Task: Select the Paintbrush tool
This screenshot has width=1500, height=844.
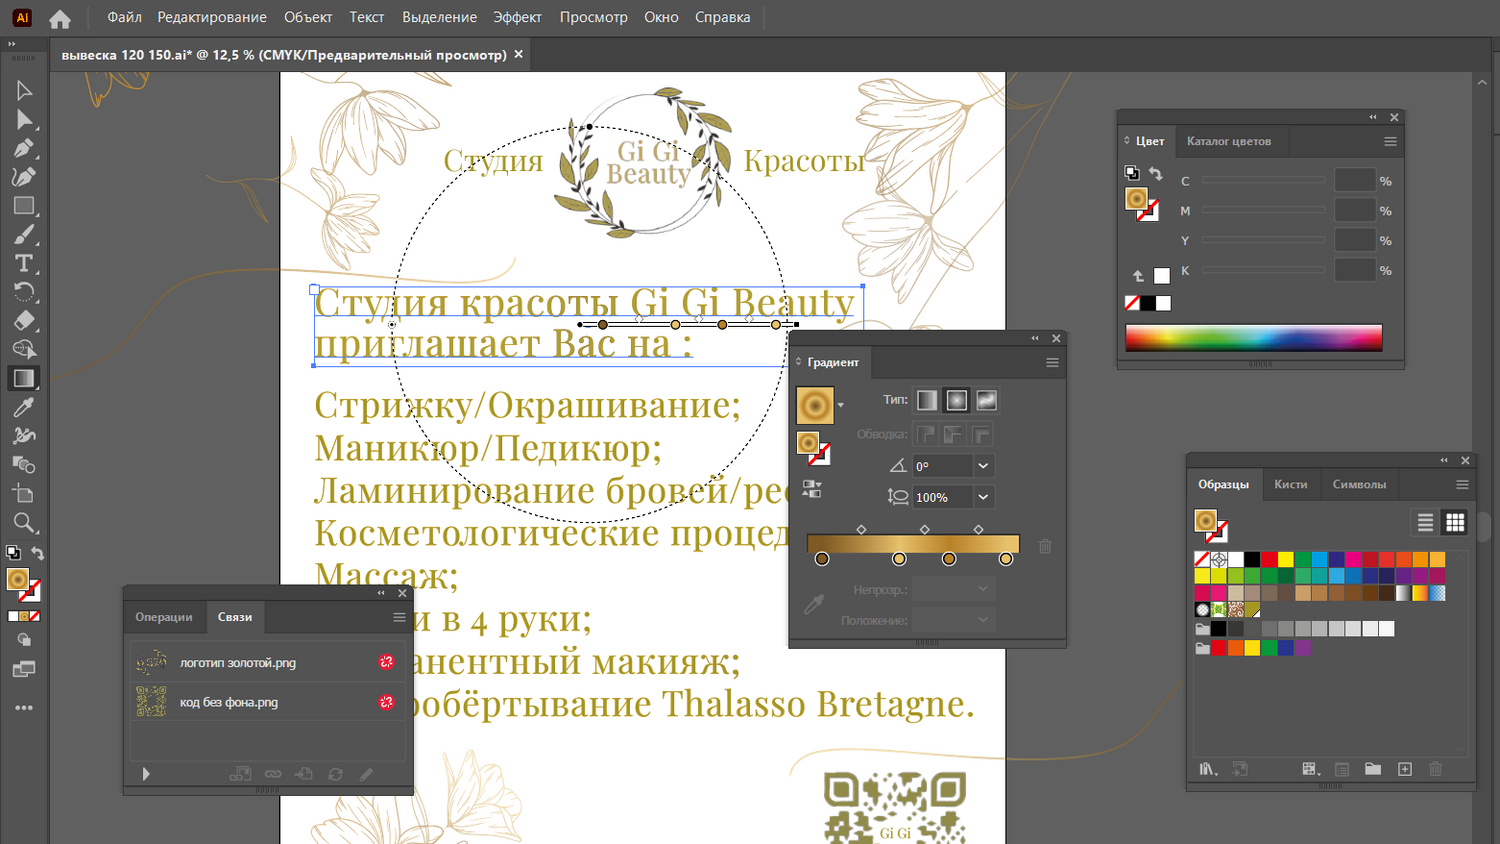Action: (24, 235)
